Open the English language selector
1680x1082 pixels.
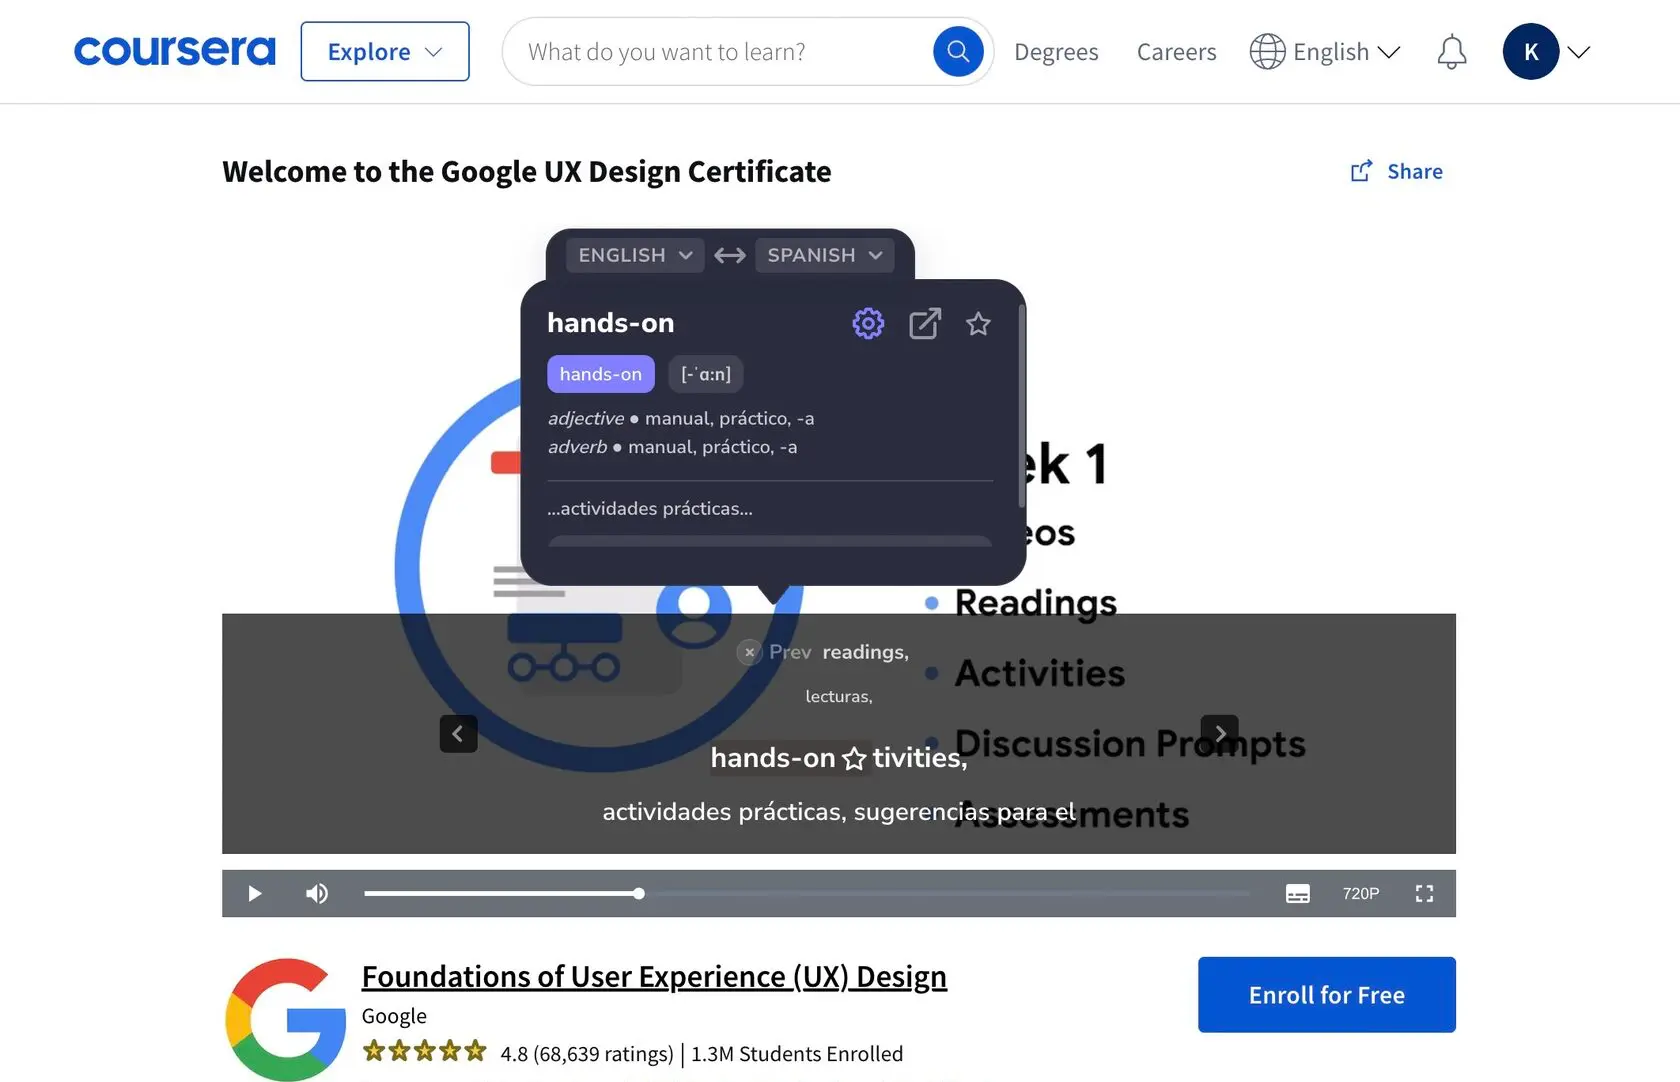pos(1325,51)
